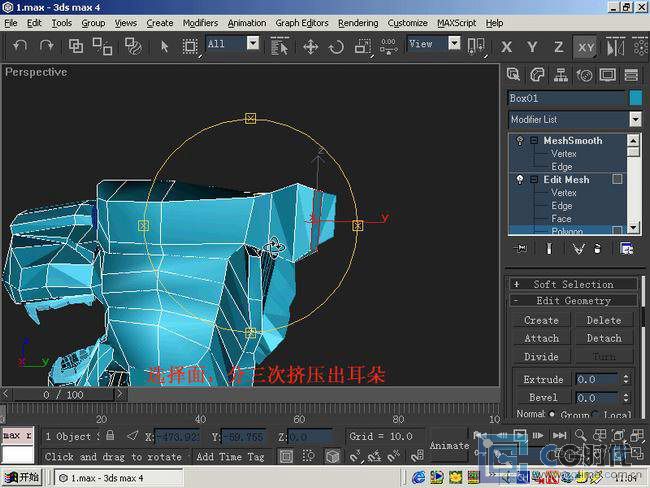This screenshot has height=488, width=650.
Task: Click the Select and Manipulate icon
Action: (x=388, y=46)
